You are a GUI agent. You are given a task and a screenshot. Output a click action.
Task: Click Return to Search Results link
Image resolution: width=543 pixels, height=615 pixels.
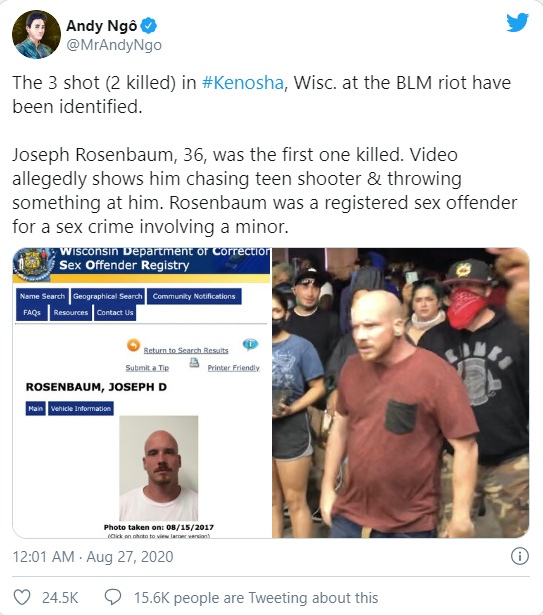[186, 350]
